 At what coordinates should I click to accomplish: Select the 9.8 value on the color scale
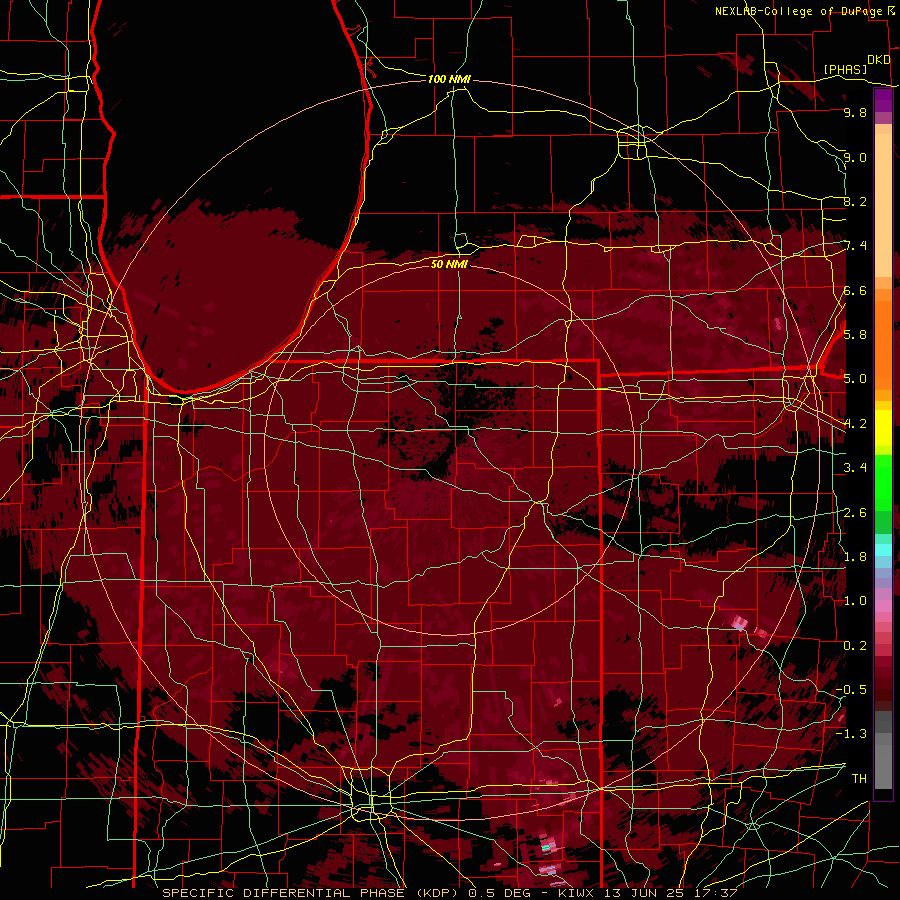(855, 112)
